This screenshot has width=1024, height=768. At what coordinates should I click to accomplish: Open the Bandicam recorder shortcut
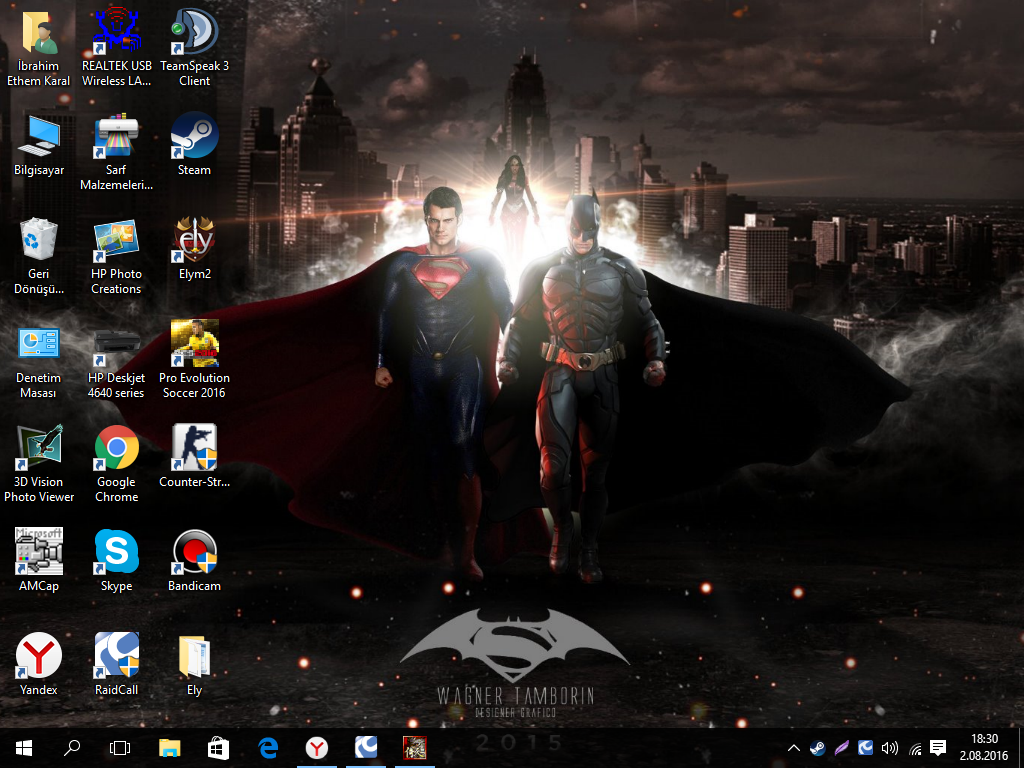click(194, 560)
